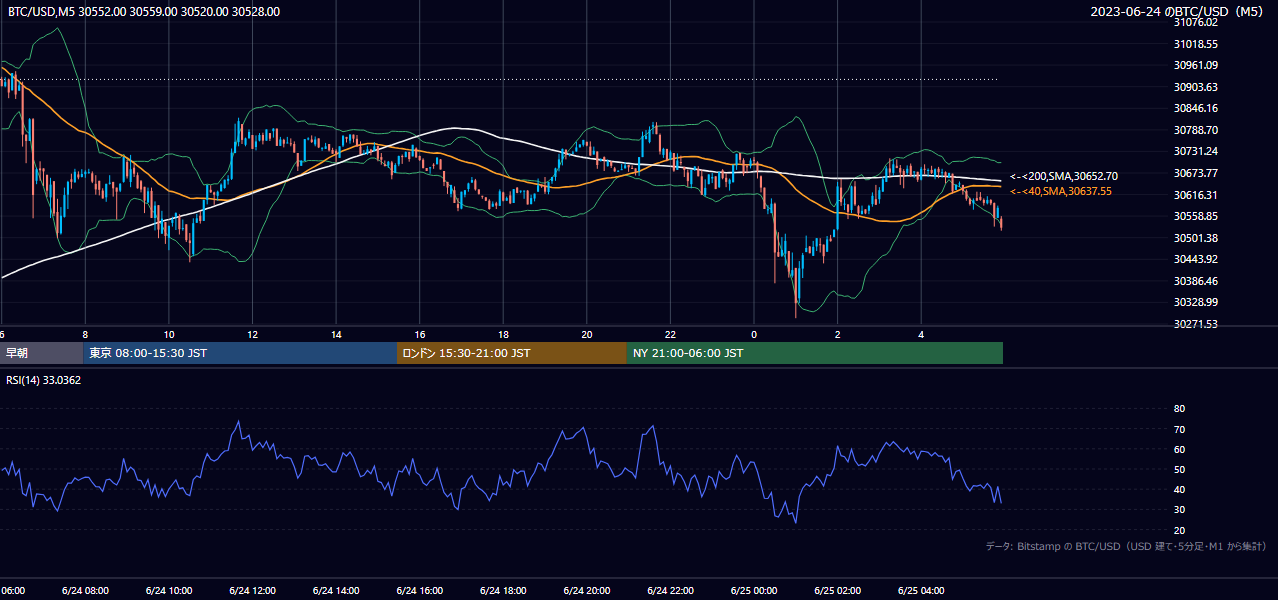Screen dimensions: 1278x600
Task: Click price axis value 31076.02
Action: tap(1195, 22)
